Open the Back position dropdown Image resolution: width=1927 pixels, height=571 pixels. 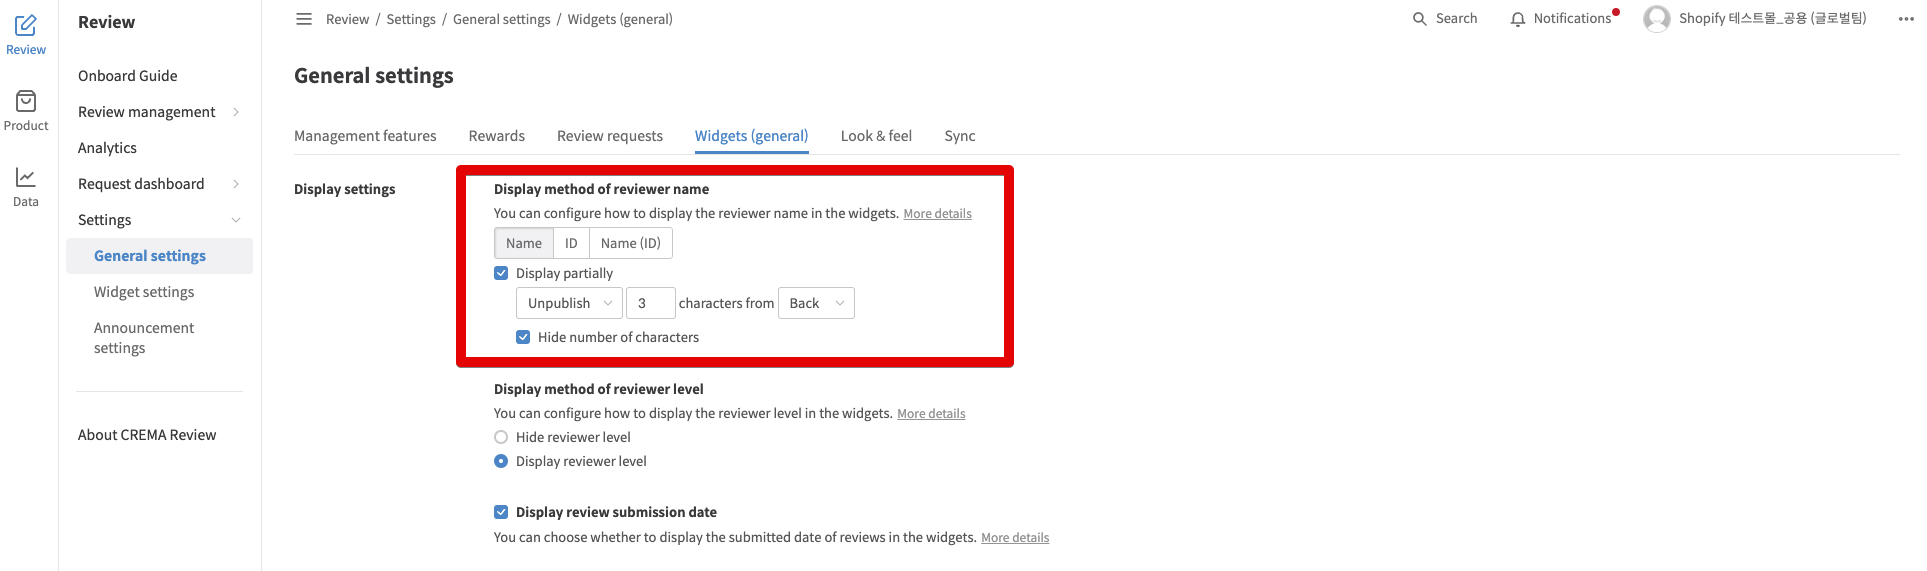[x=816, y=303]
